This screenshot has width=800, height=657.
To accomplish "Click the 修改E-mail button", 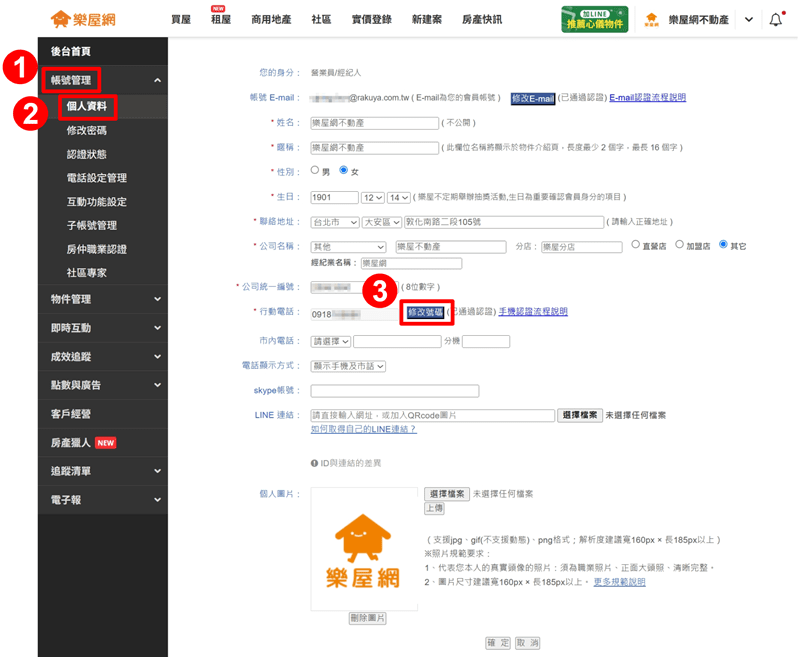I will 533,98.
